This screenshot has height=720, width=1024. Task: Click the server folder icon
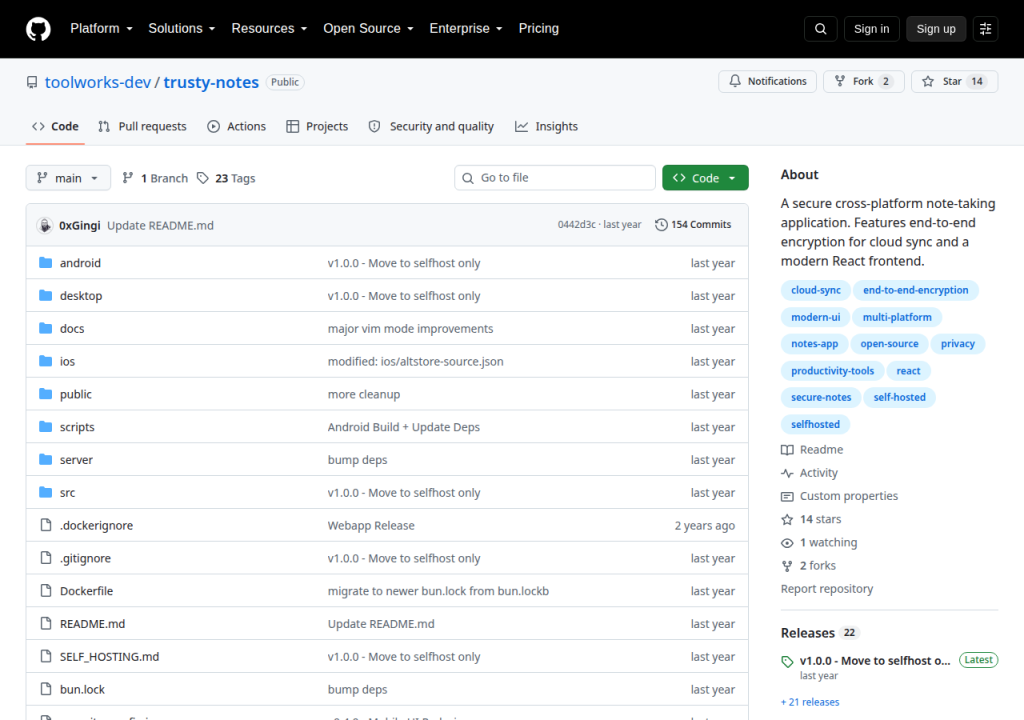(45, 459)
